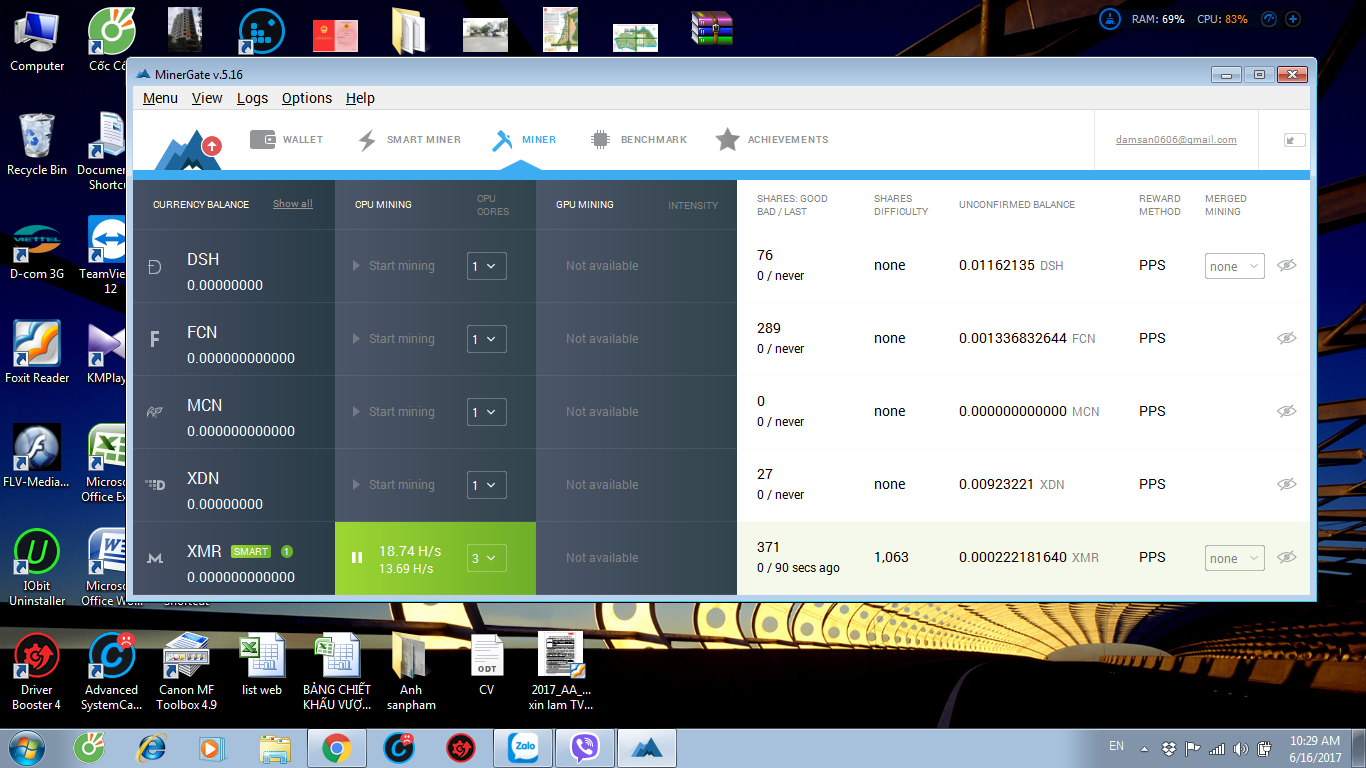1366x768 pixels.
Task: Select the D-com 3G desktop shortcut
Action: (37, 250)
